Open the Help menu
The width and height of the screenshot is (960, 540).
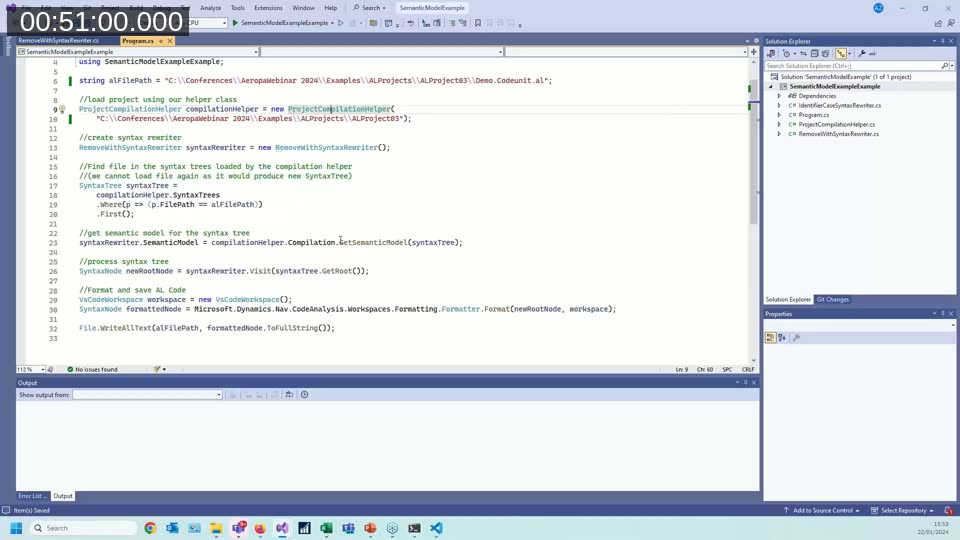point(331,8)
